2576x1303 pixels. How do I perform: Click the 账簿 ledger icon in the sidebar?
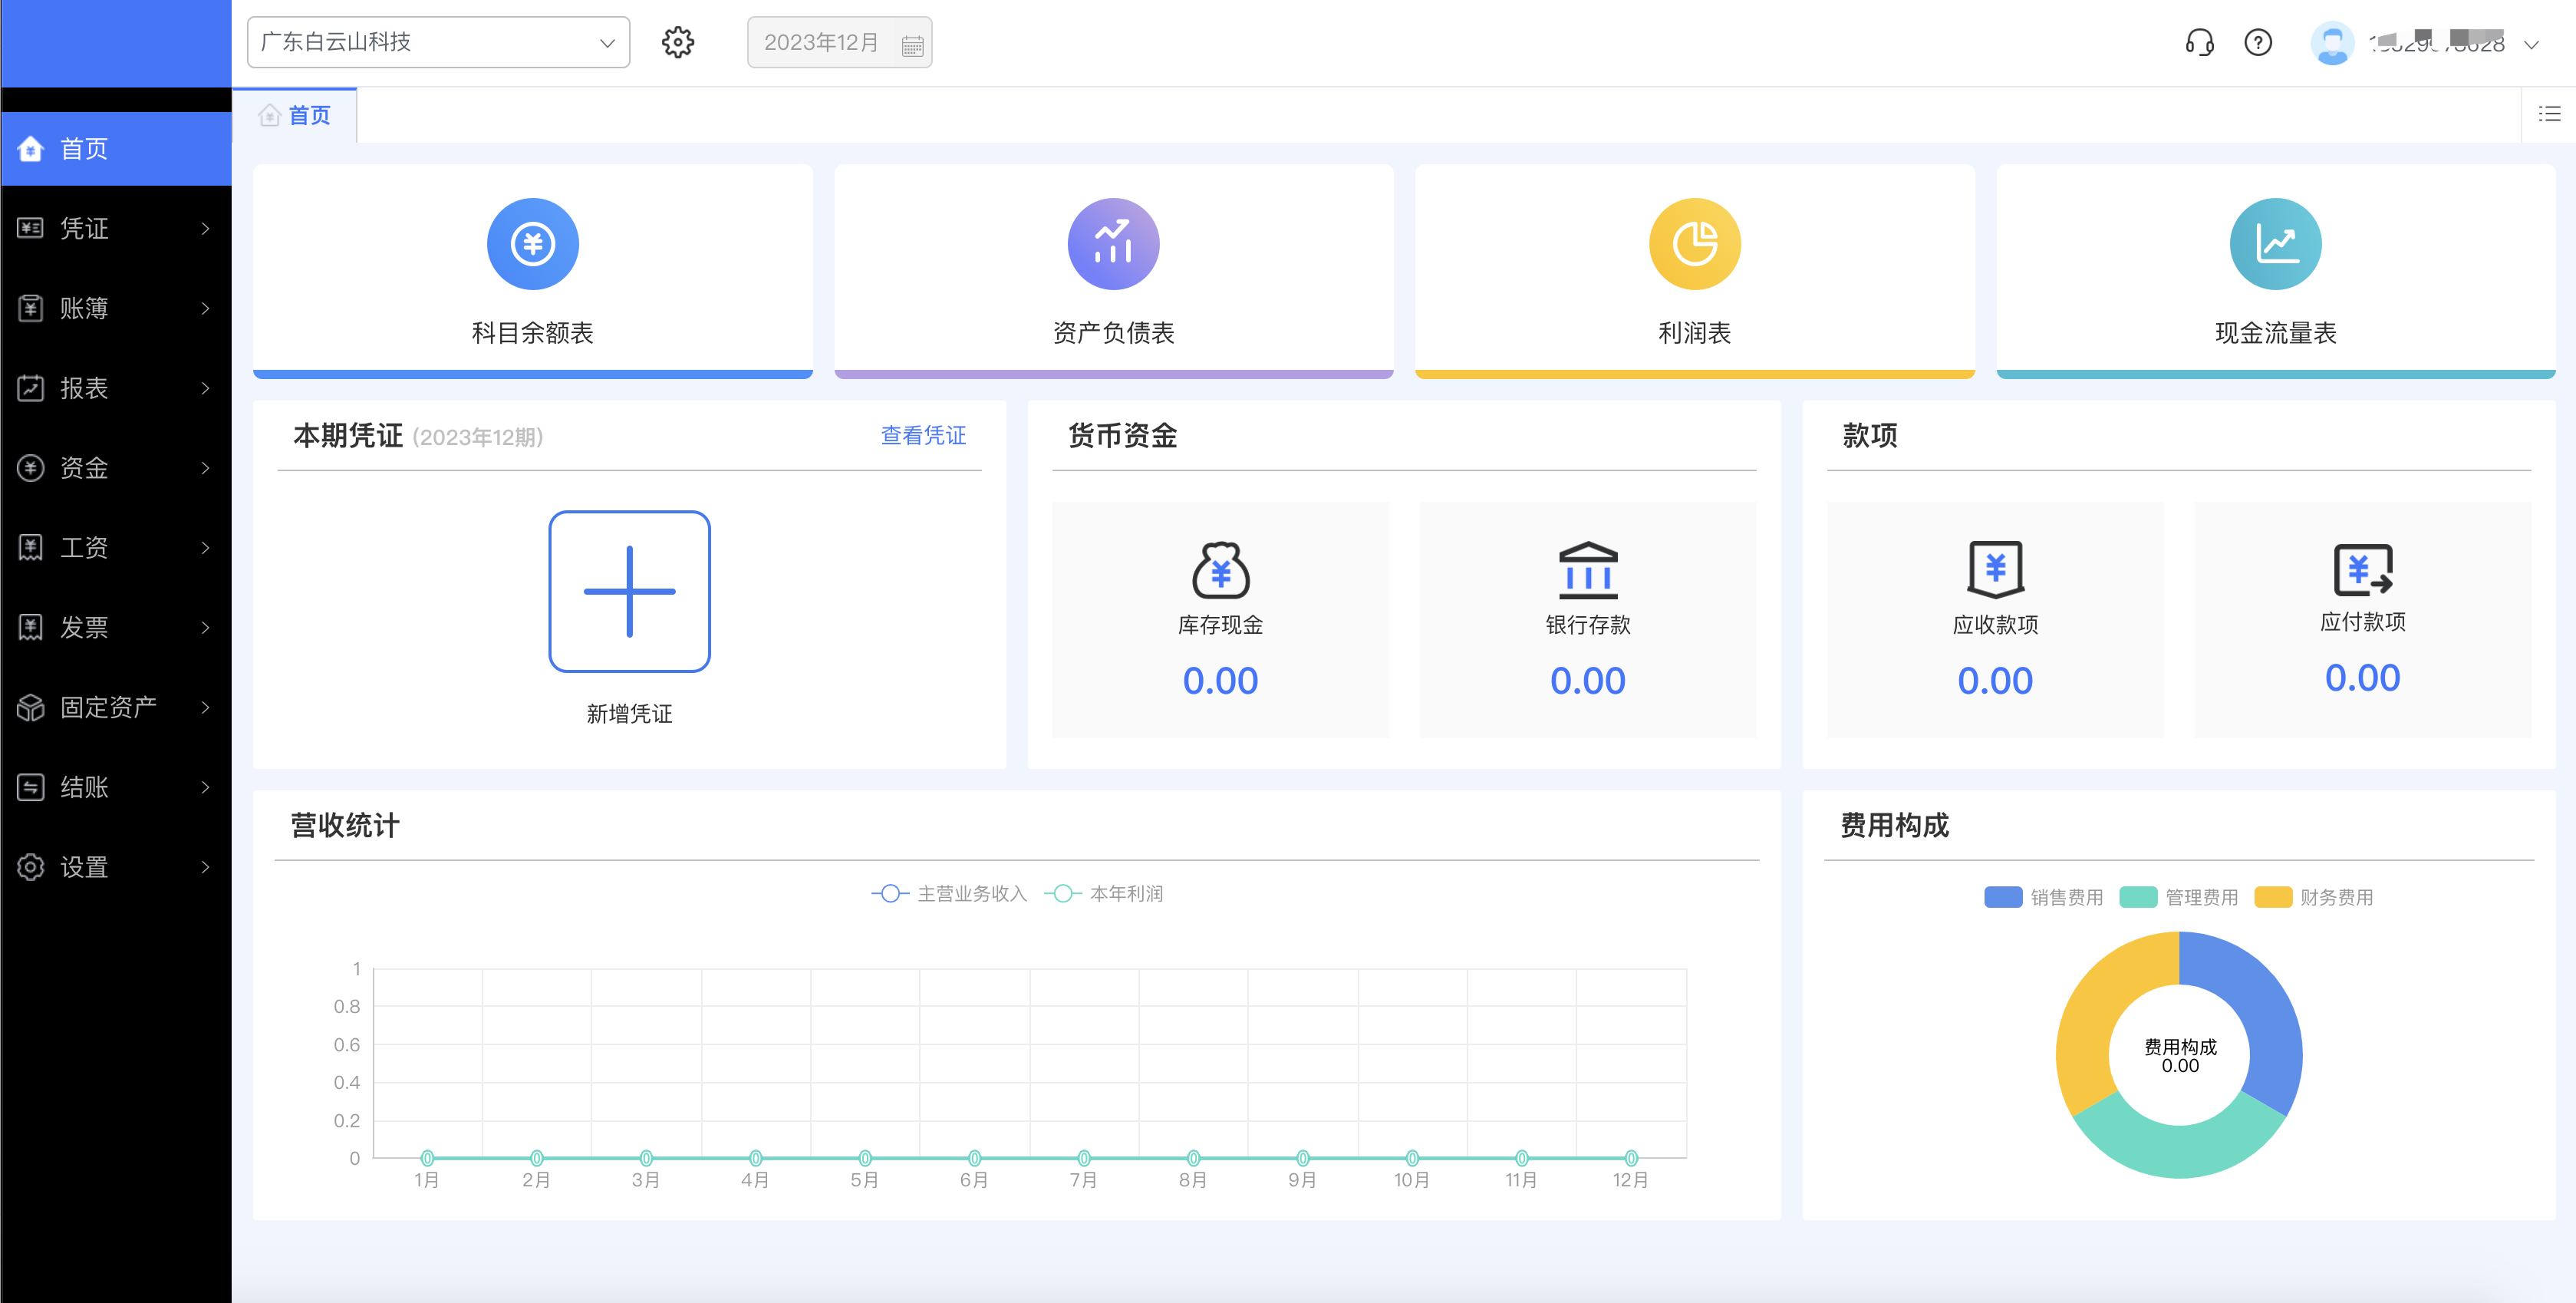[x=30, y=308]
